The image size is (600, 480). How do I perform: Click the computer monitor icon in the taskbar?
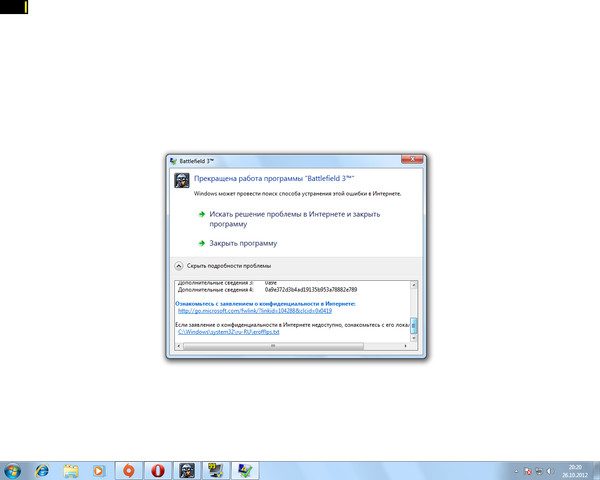click(213, 470)
